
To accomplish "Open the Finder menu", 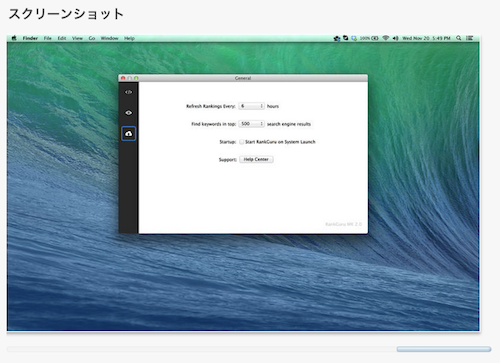I will [x=30, y=38].
